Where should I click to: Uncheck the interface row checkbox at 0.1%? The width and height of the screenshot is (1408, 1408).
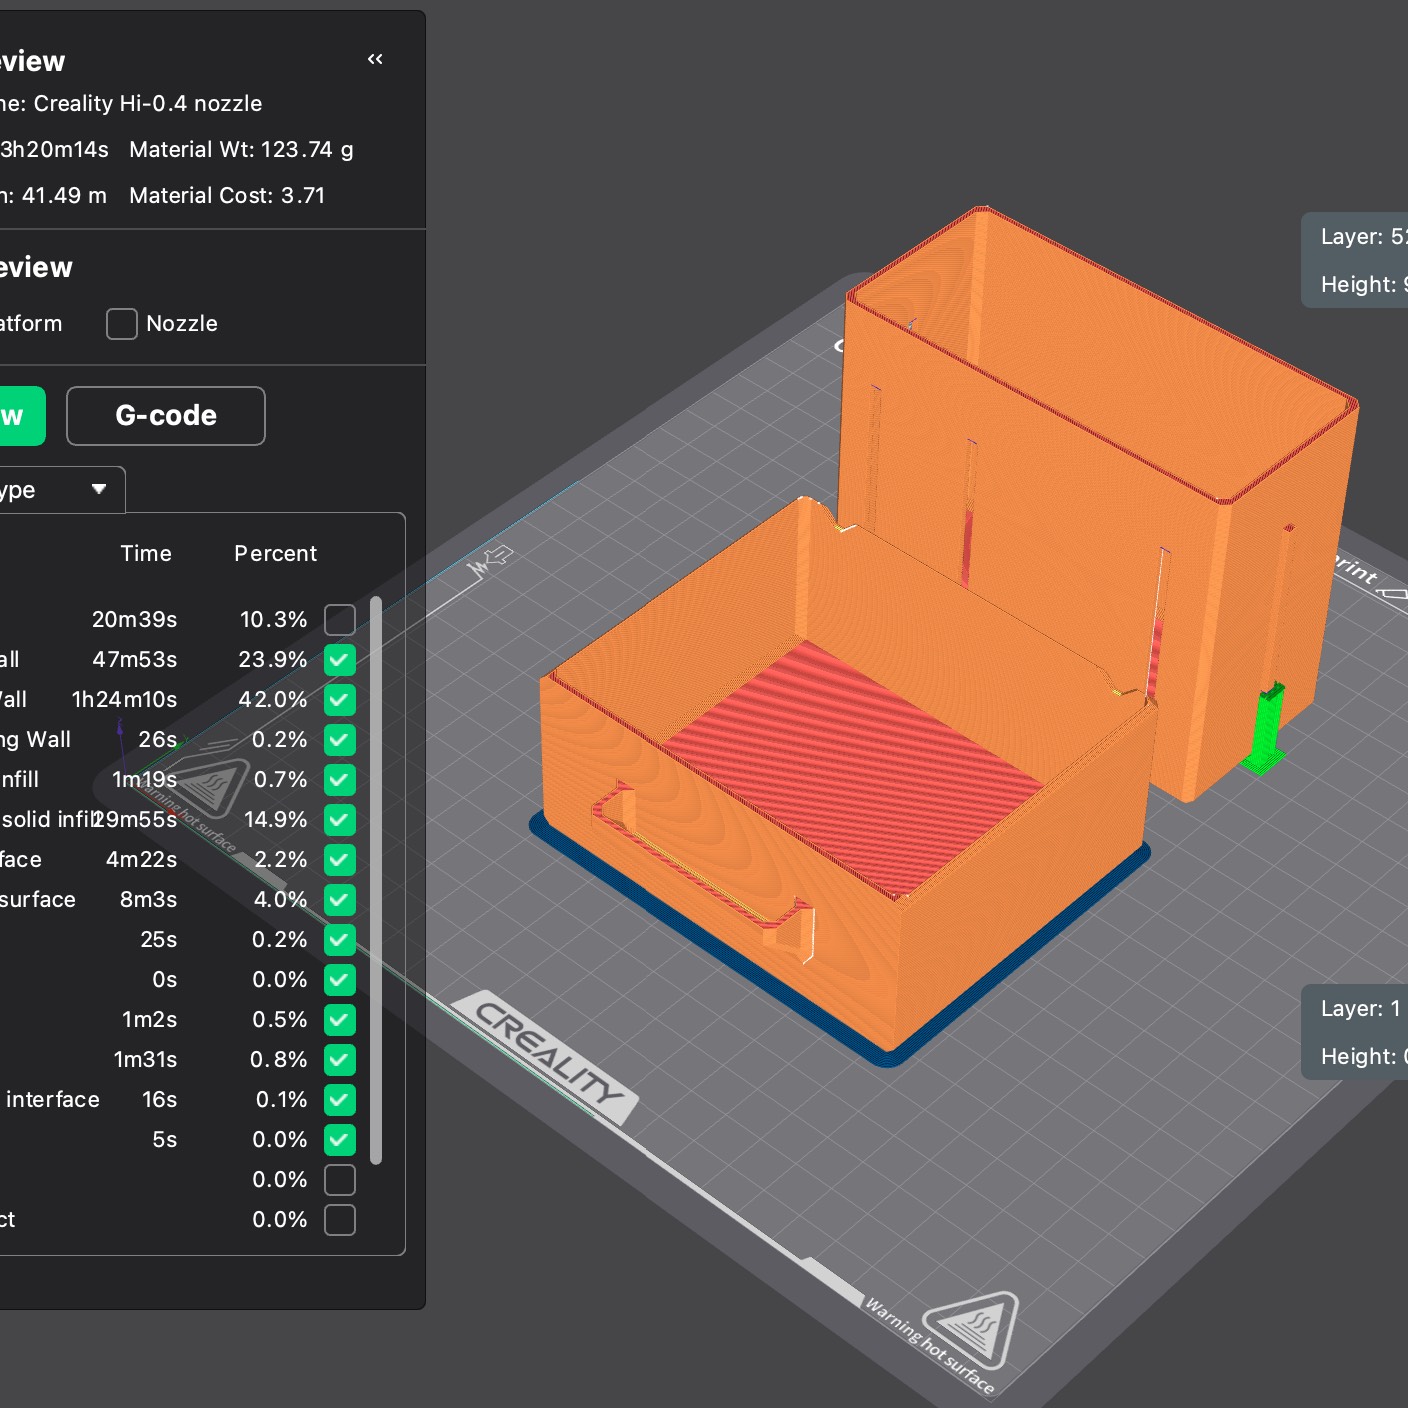[340, 1100]
